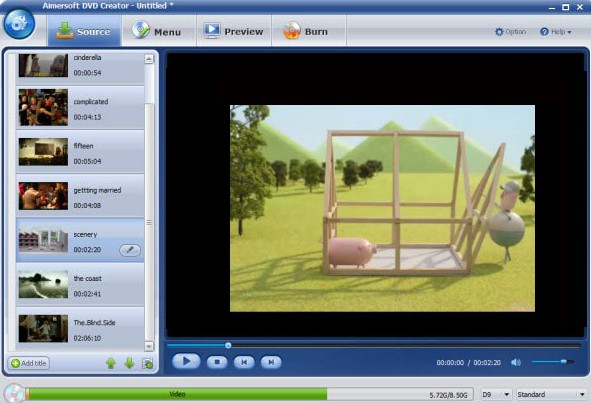Viewport: 591px width, 403px height.
Task: Play the video preview
Action: click(x=186, y=362)
